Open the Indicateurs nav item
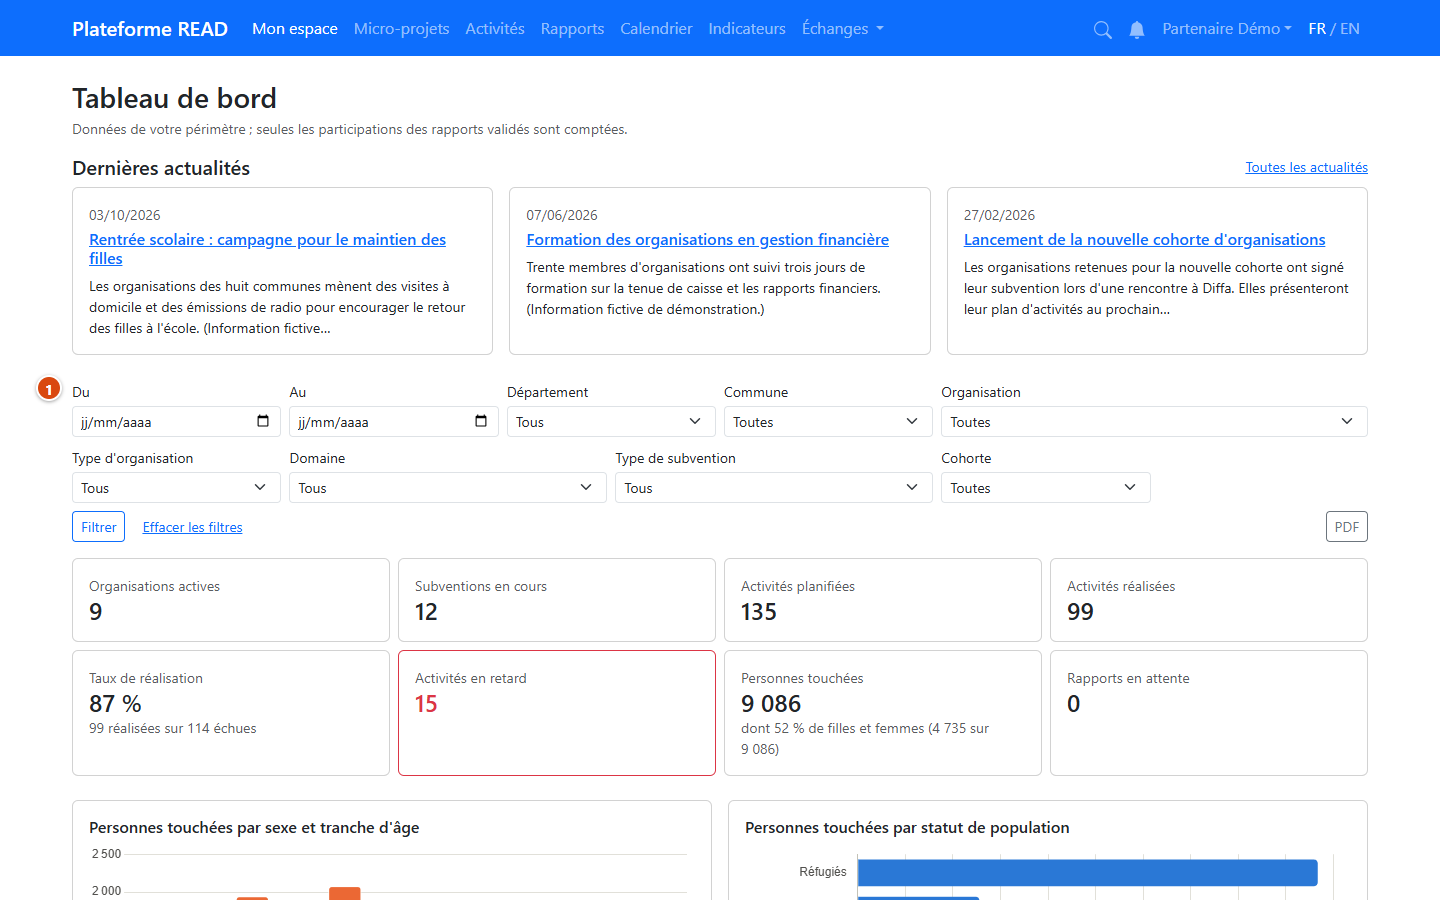This screenshot has height=900, width=1440. (747, 29)
